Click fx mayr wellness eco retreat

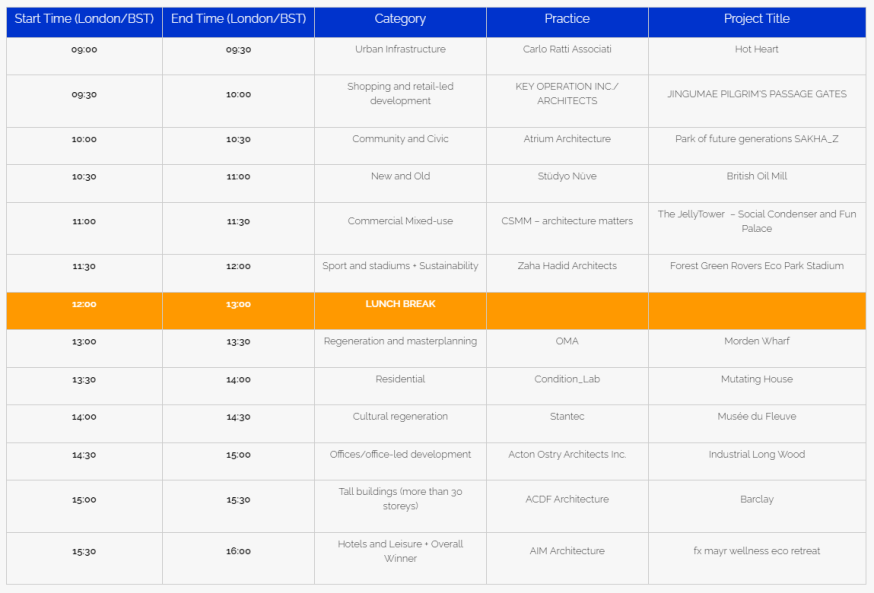click(x=756, y=551)
